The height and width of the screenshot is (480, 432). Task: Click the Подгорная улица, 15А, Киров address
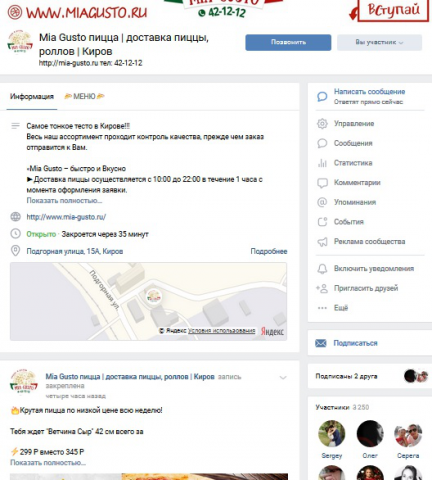point(75,251)
